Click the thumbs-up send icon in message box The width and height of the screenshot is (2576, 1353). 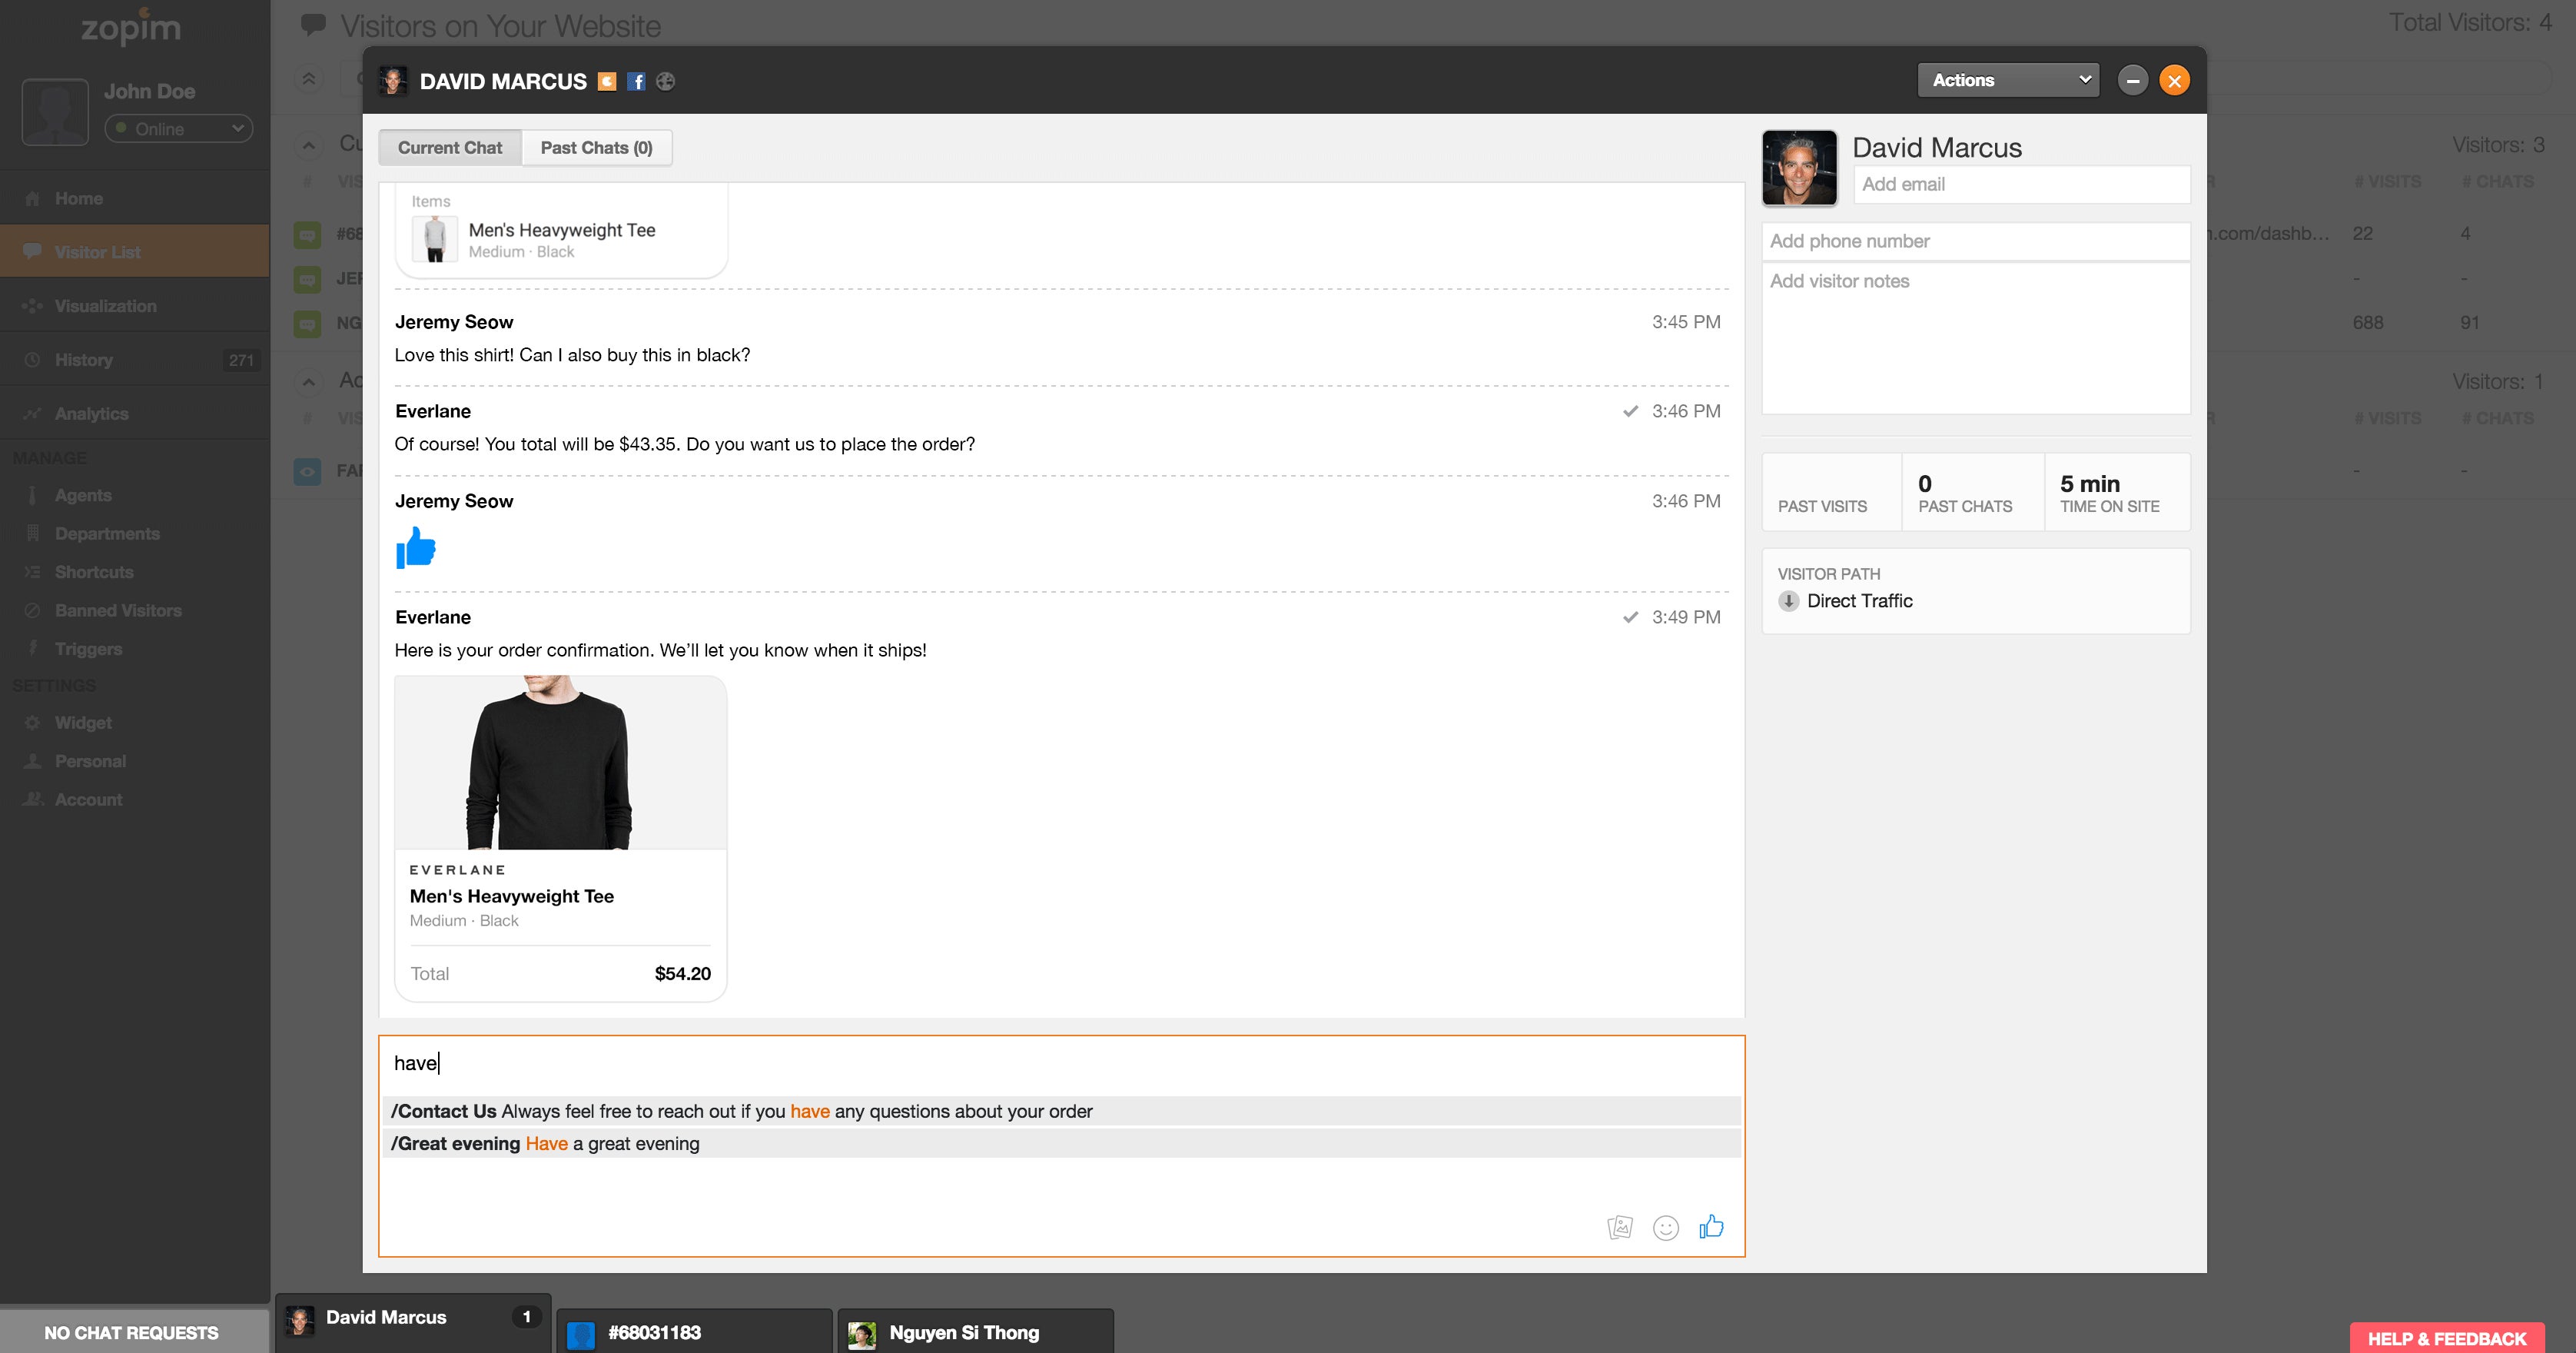(x=1711, y=1226)
